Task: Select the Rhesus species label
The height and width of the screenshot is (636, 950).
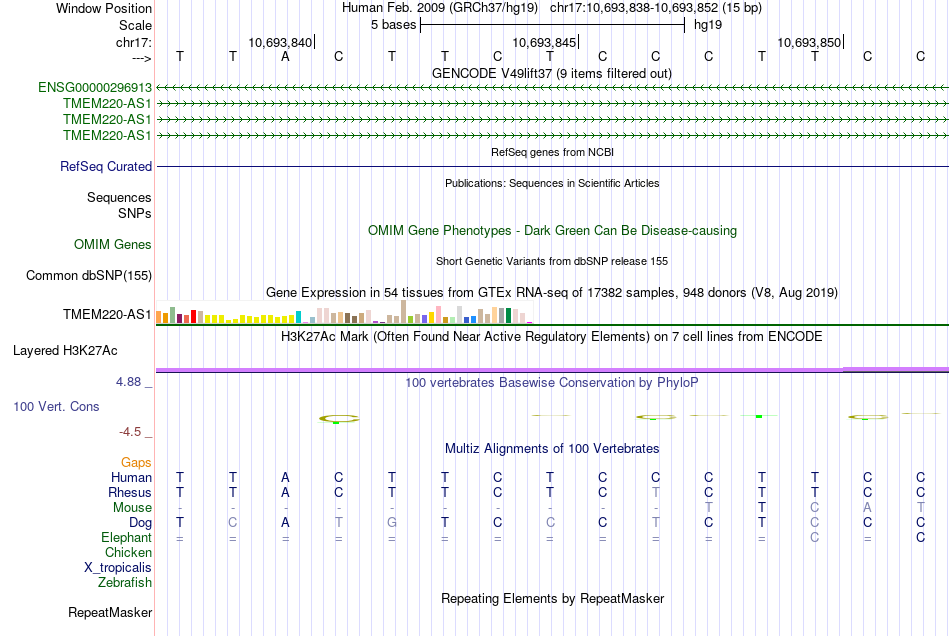Action: (130, 492)
